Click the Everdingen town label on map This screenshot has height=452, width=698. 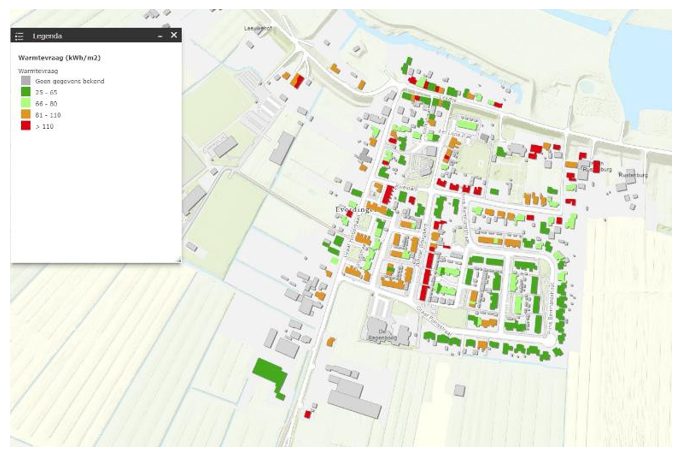[x=352, y=210]
